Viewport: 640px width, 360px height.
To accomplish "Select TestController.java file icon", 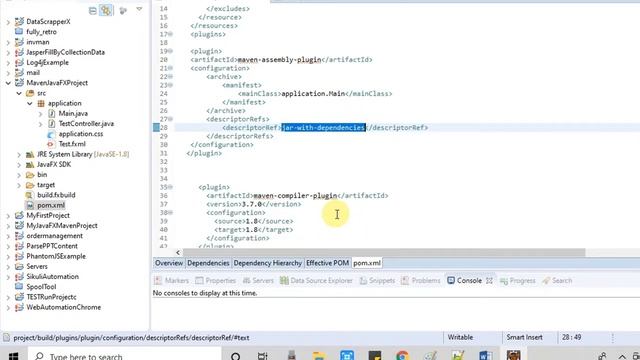I will [x=51, y=124].
